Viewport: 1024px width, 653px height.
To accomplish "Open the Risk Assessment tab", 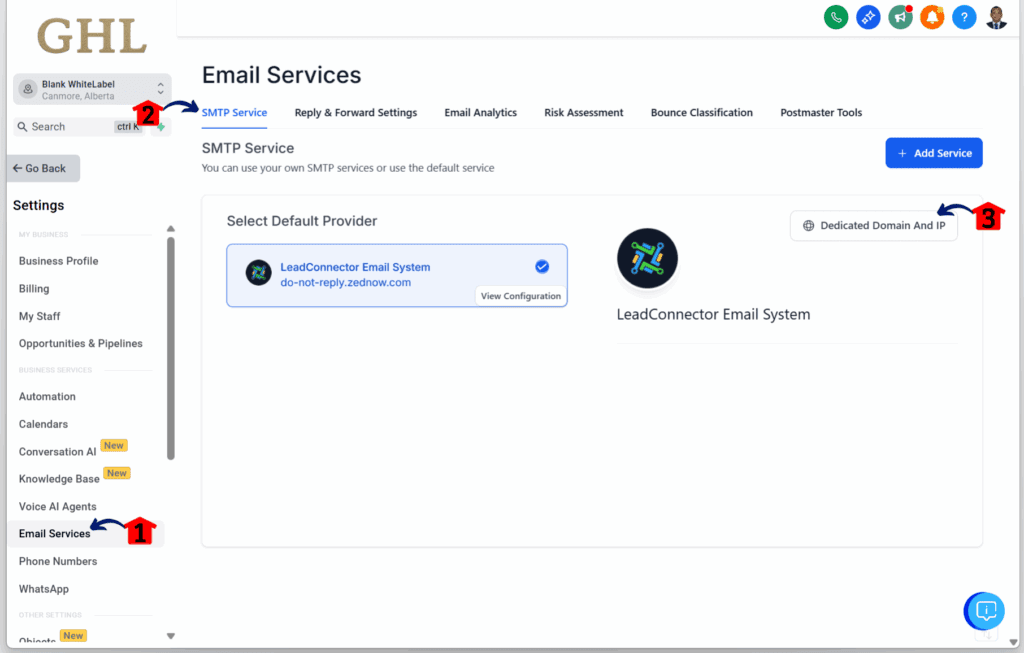I will coord(584,112).
